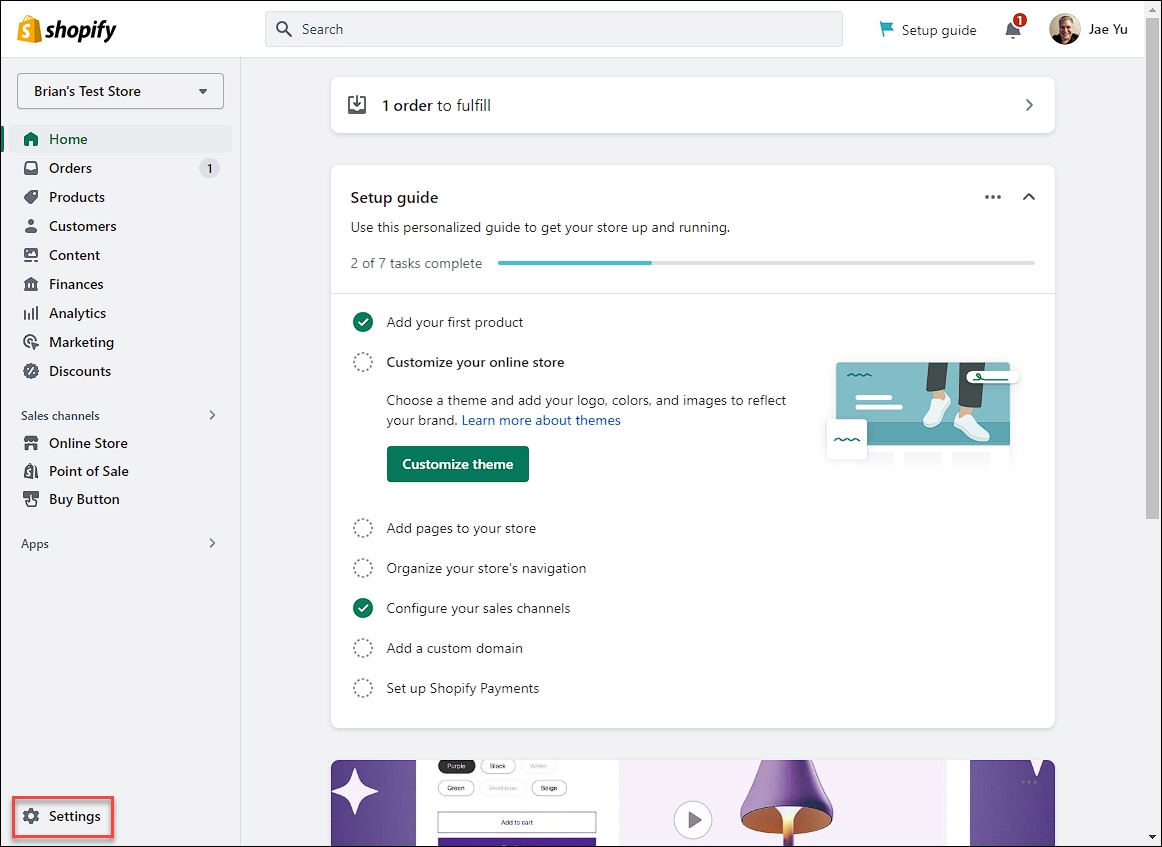Click the Customize theme button

457,464
